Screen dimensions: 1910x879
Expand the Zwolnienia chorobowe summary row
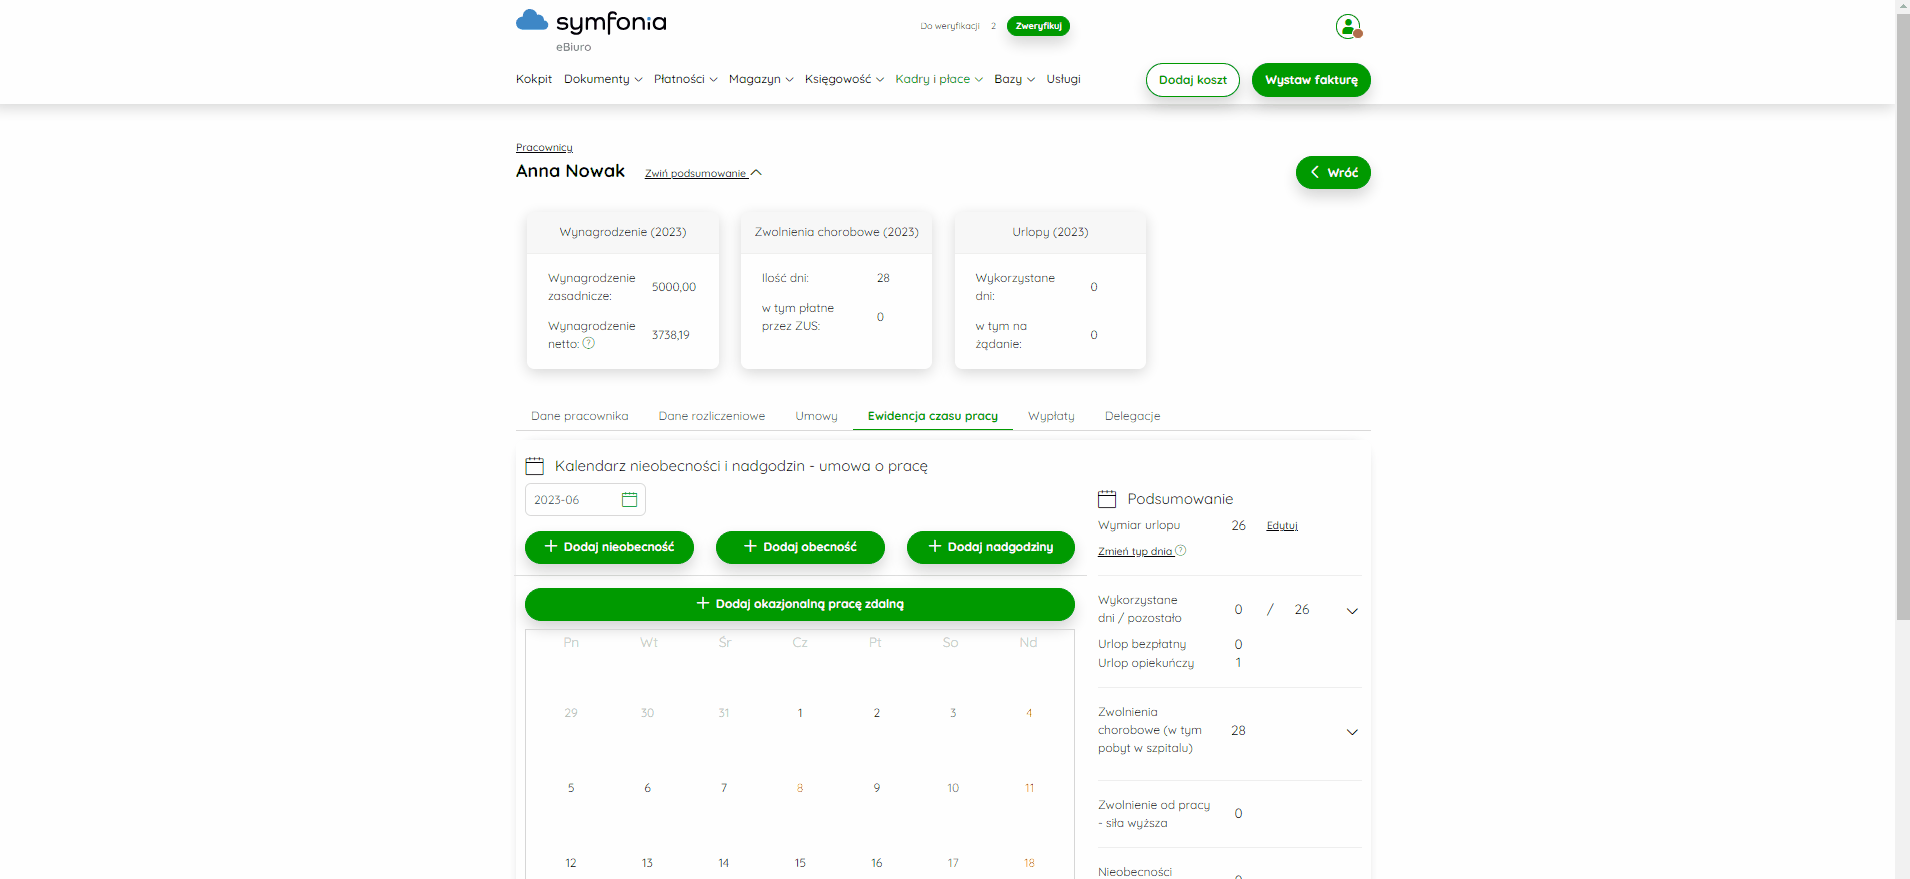tap(1352, 732)
